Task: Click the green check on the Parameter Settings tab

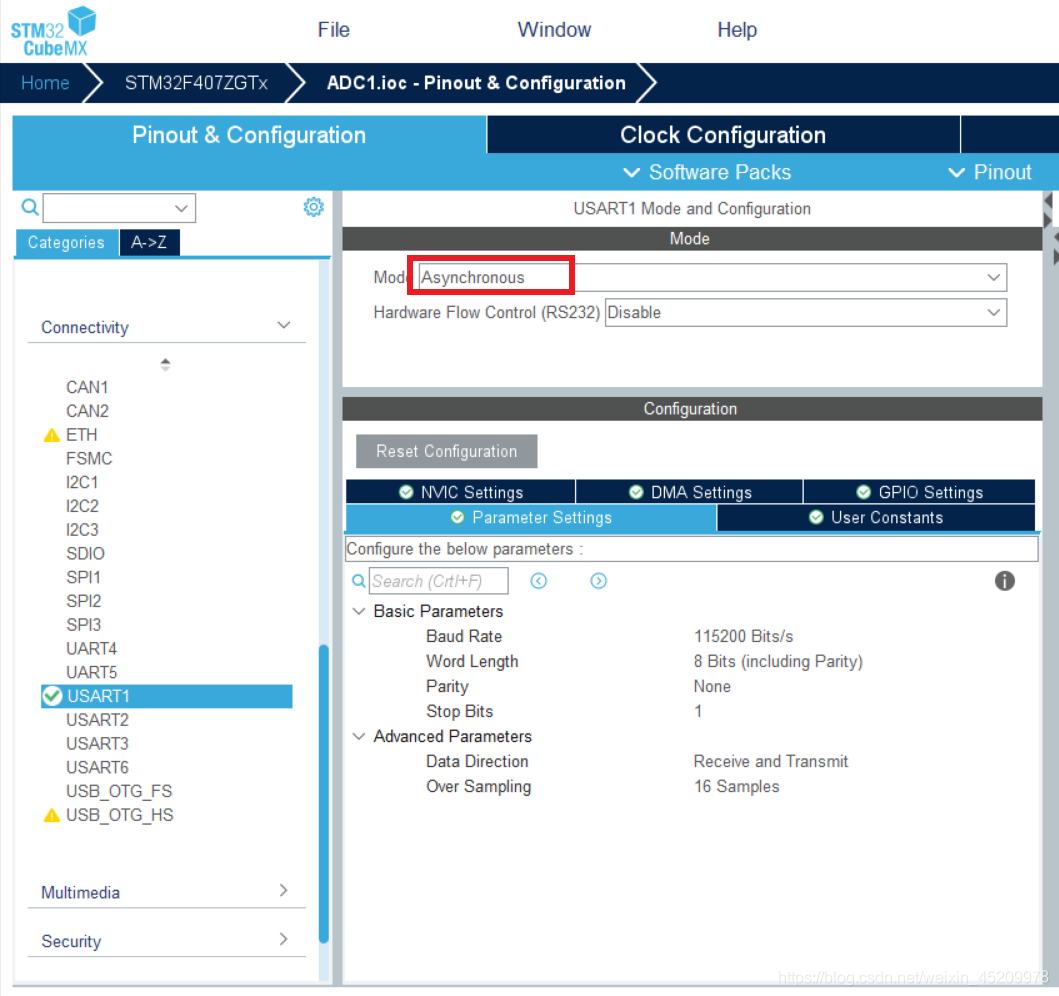Action: (457, 517)
